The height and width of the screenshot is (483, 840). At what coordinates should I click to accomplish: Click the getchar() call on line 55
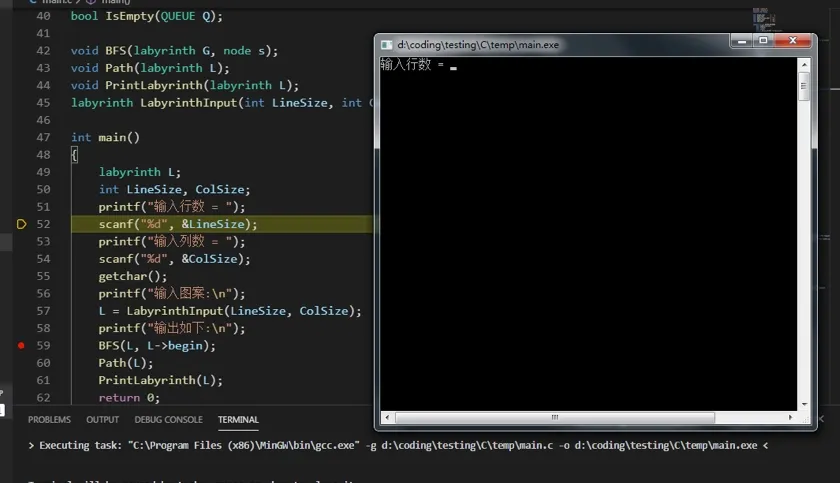[133, 276]
